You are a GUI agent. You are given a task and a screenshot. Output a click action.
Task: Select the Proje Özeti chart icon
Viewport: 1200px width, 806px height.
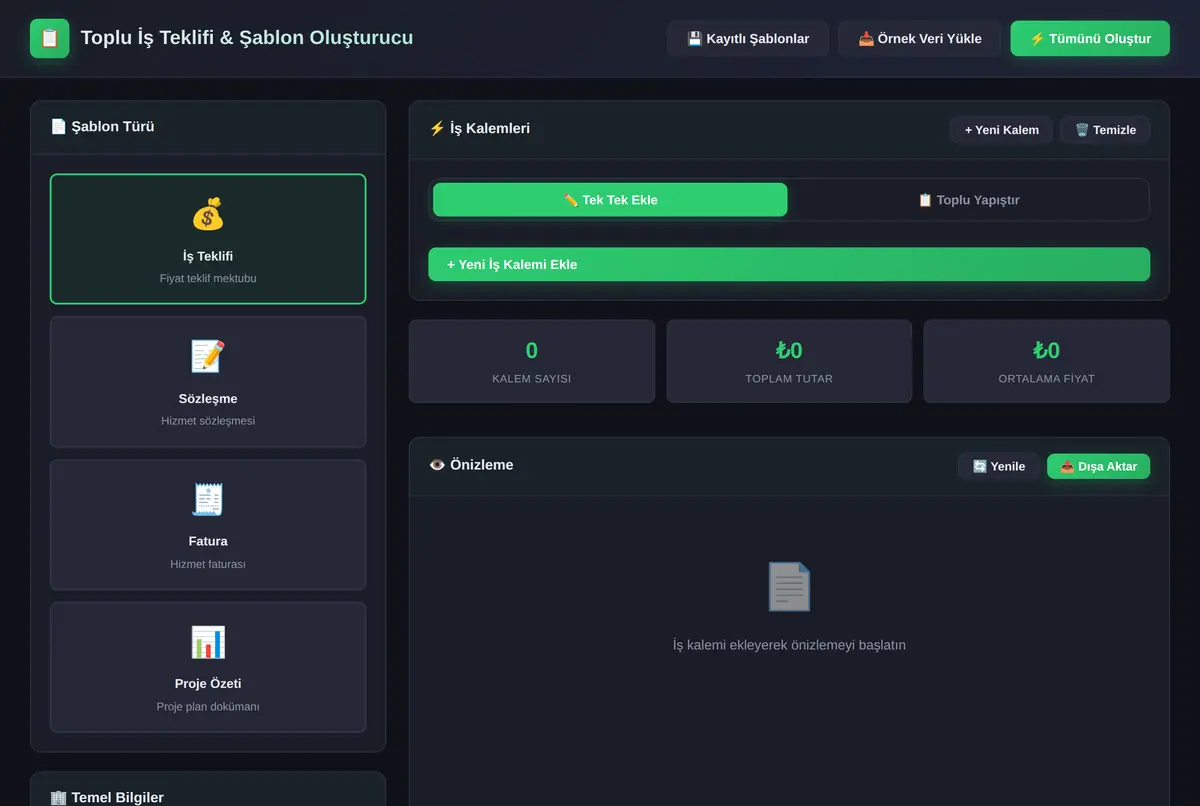pyautogui.click(x=208, y=642)
